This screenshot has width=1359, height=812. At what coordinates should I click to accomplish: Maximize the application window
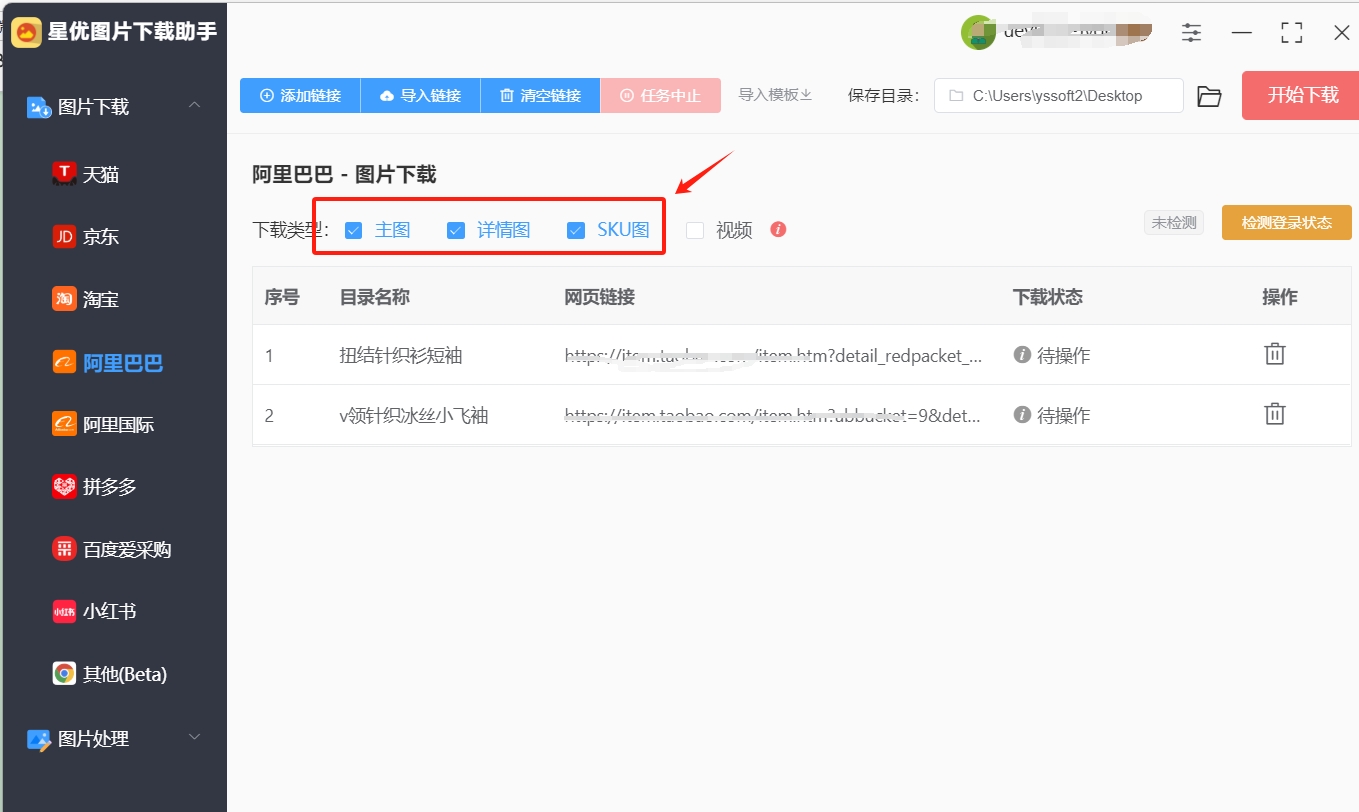[x=1292, y=33]
